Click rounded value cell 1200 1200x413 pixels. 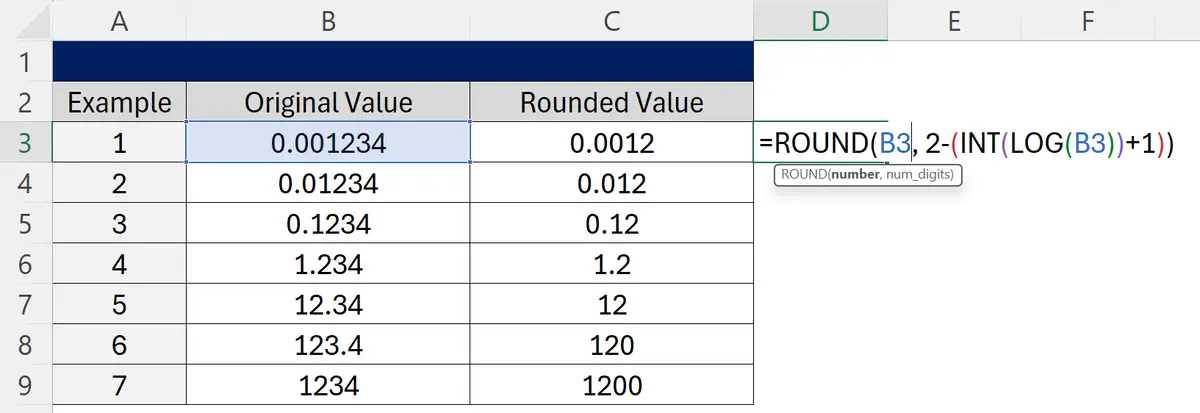[611, 386]
